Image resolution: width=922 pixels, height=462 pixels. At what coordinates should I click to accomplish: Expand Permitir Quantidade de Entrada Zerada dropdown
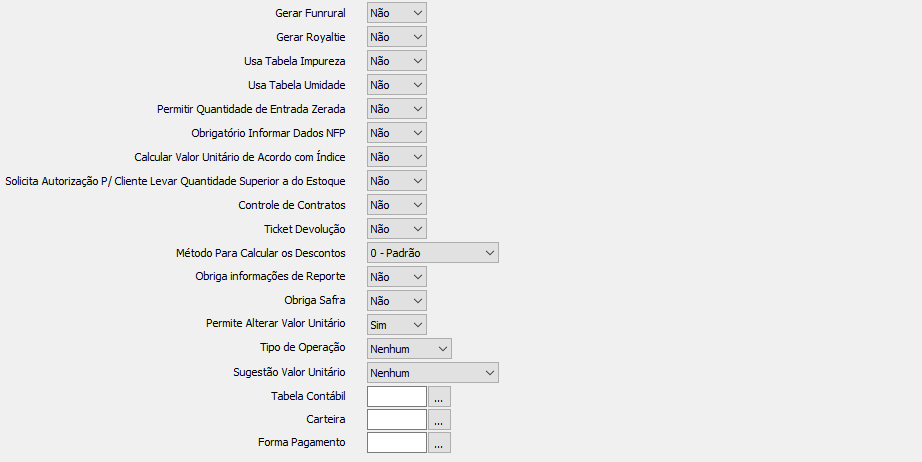[397, 109]
